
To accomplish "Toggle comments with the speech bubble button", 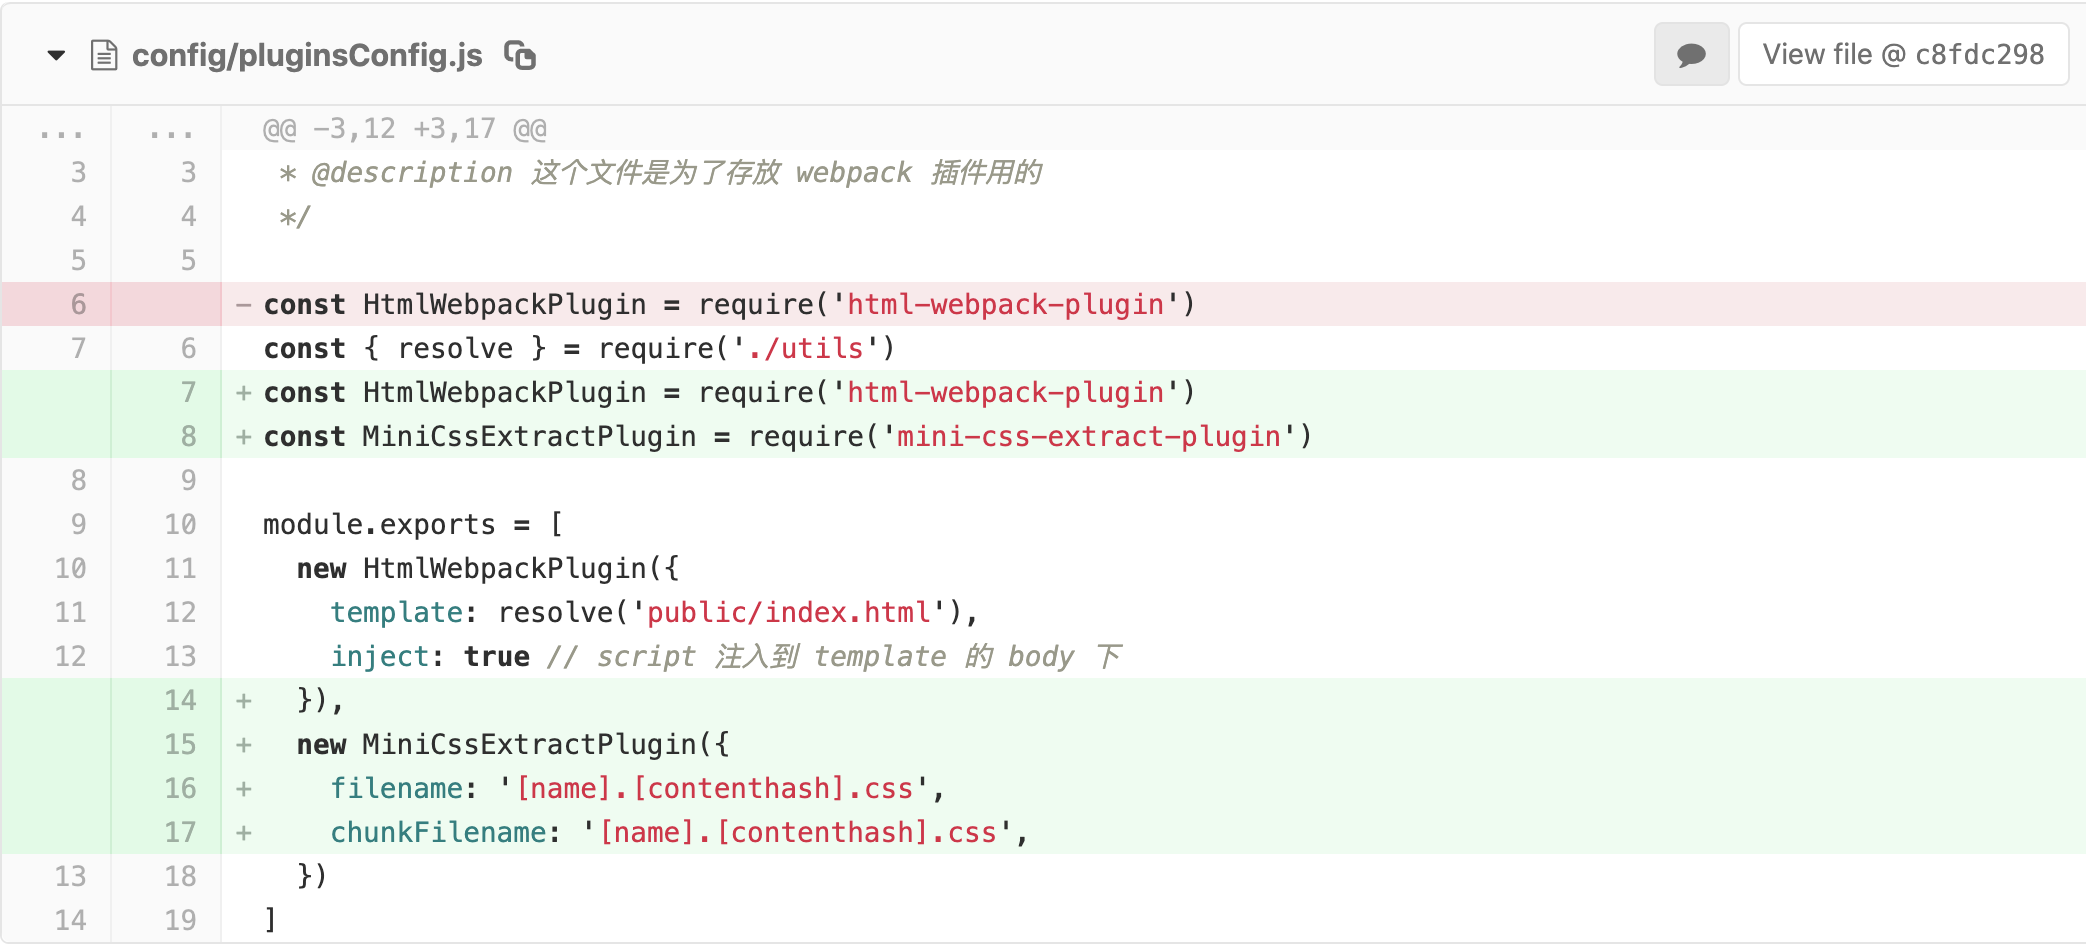I will 1691,55.
